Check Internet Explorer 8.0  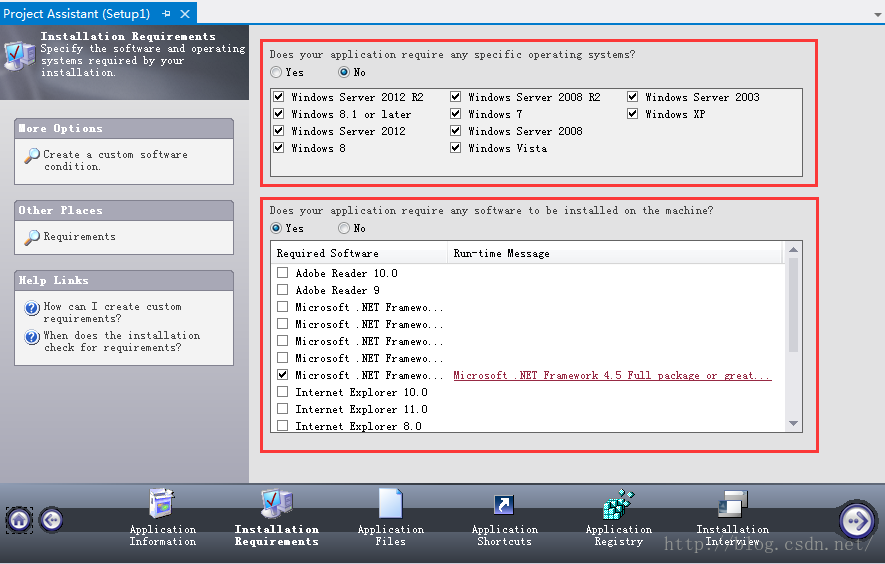tap(283, 425)
